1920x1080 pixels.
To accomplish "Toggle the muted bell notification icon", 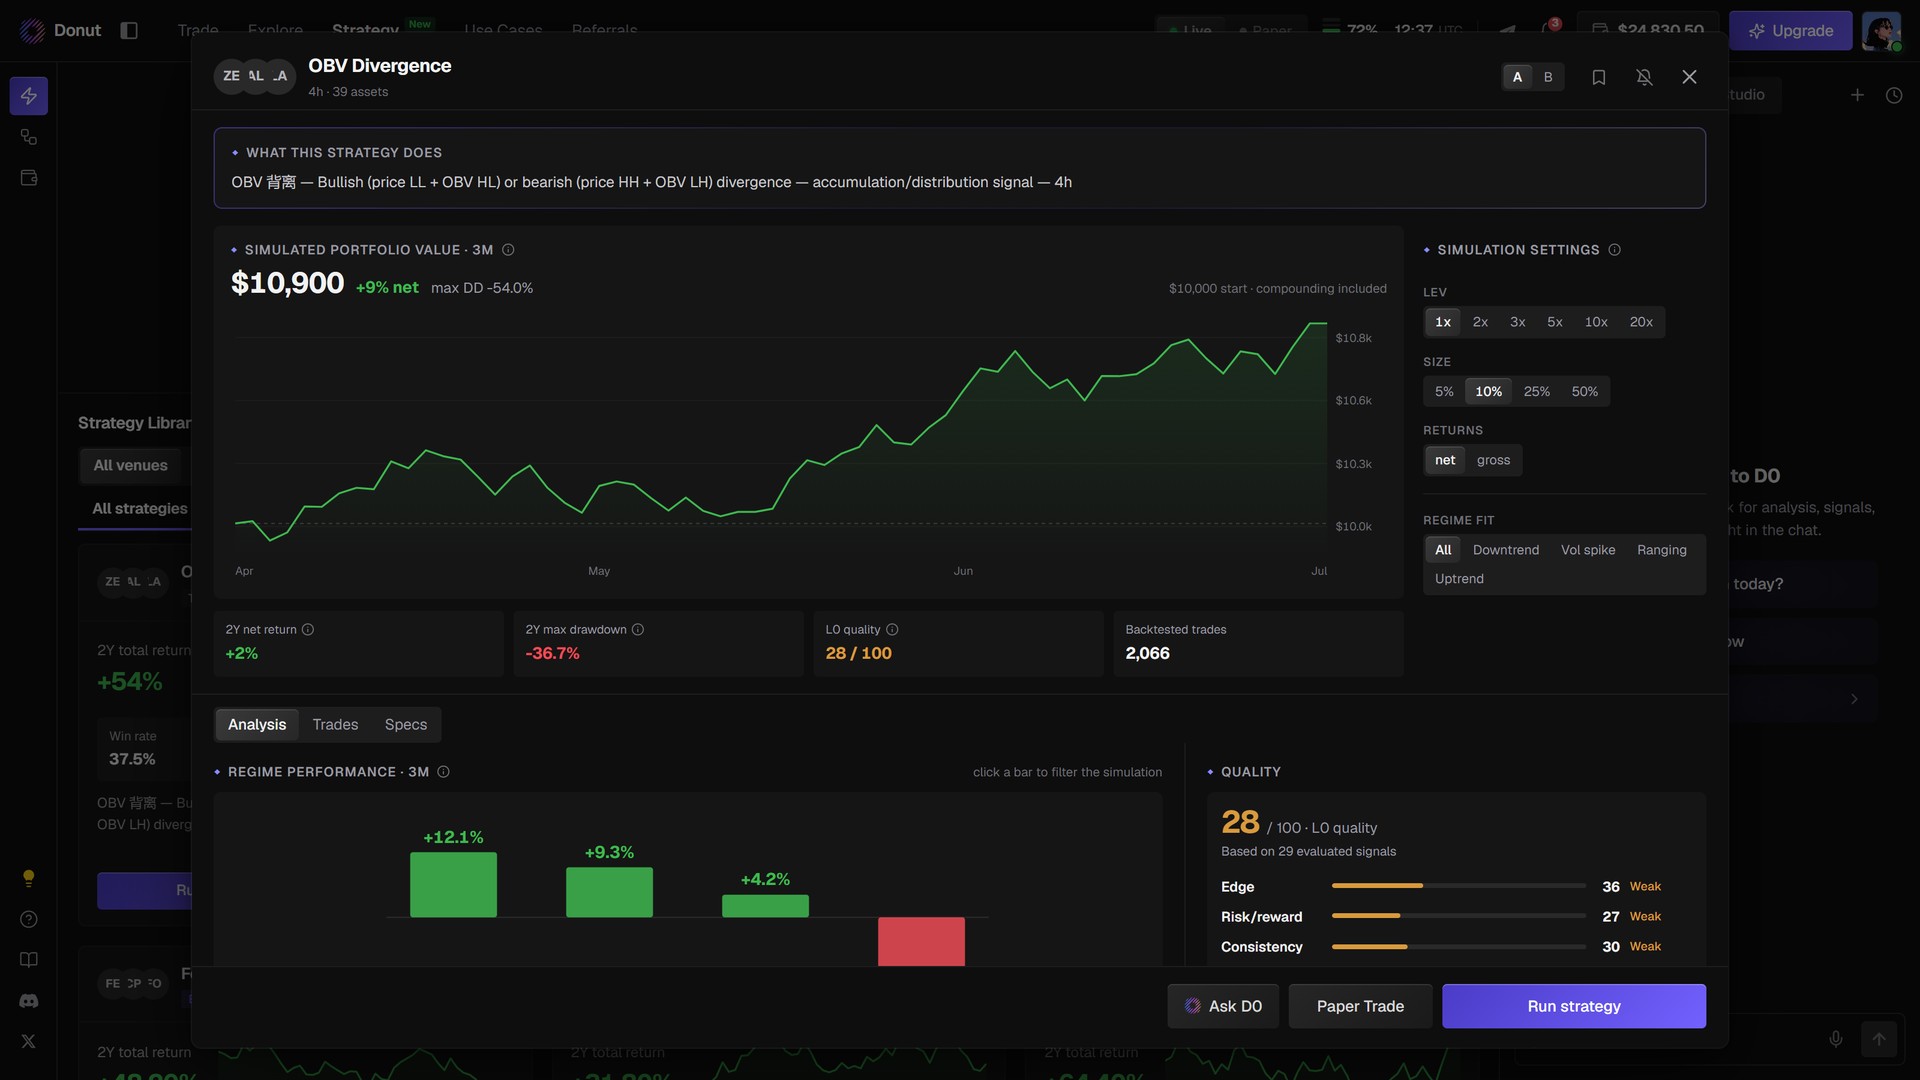I will pos(1644,77).
